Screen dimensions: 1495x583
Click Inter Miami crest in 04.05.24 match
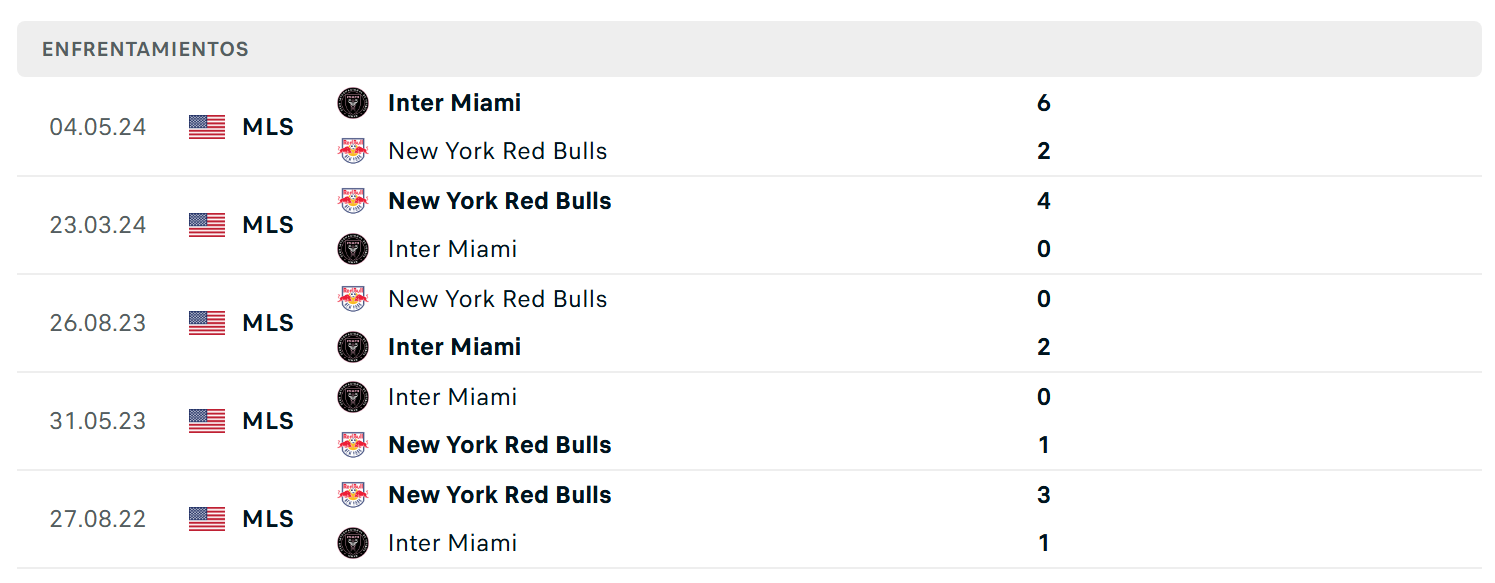pos(353,103)
